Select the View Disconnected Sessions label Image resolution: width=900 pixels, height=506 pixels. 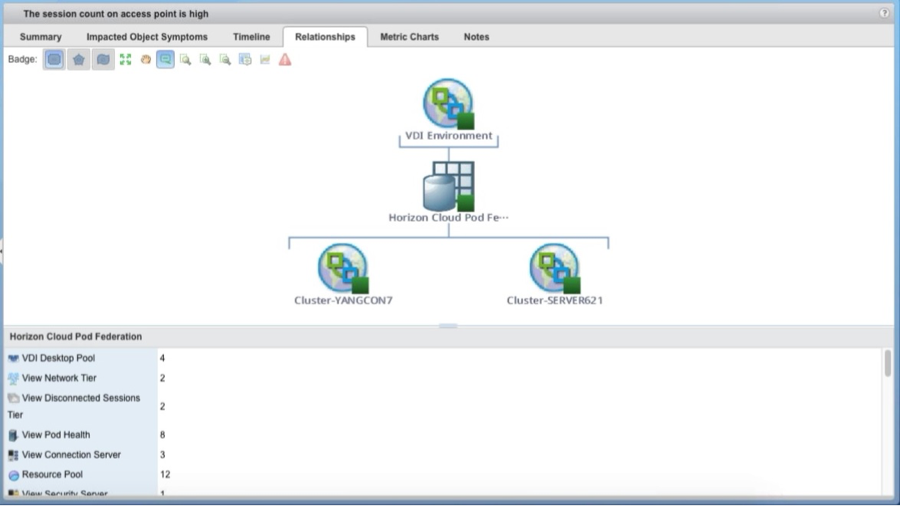click(x=81, y=398)
